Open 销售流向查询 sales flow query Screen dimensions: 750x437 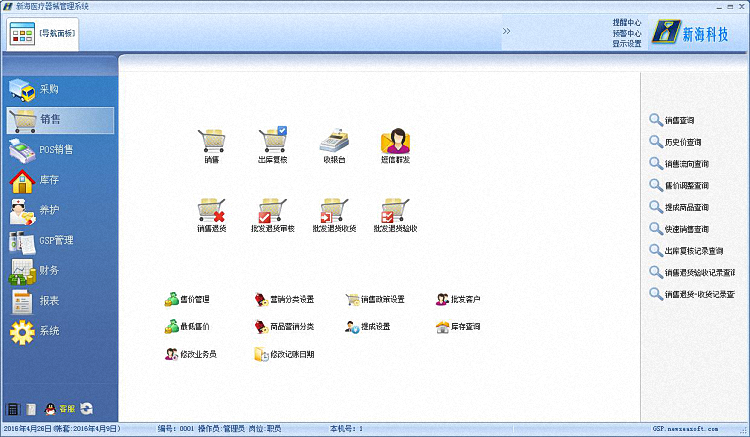click(679, 164)
